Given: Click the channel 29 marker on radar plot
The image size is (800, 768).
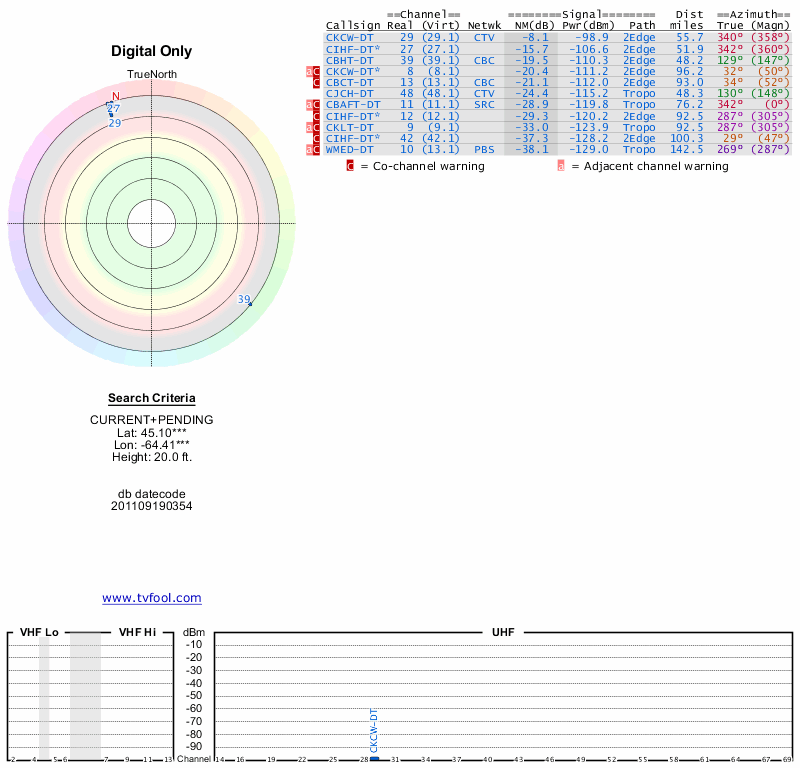Looking at the screenshot, I should tap(114, 123).
